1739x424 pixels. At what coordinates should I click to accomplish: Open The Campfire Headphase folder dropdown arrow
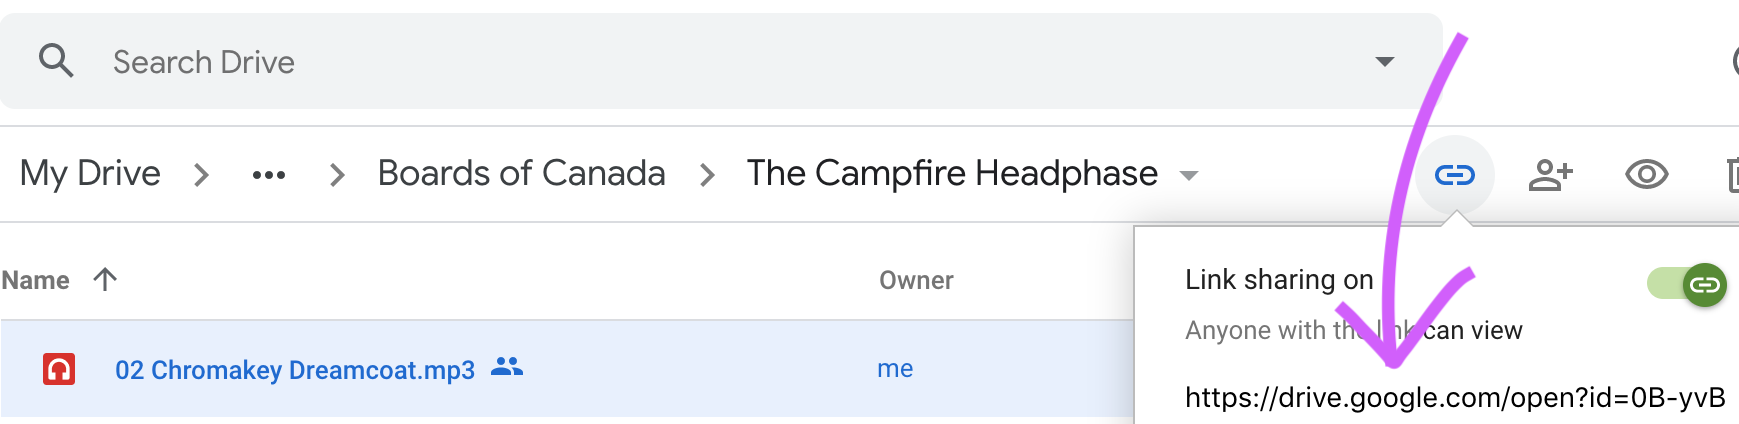pyautogui.click(x=1188, y=176)
